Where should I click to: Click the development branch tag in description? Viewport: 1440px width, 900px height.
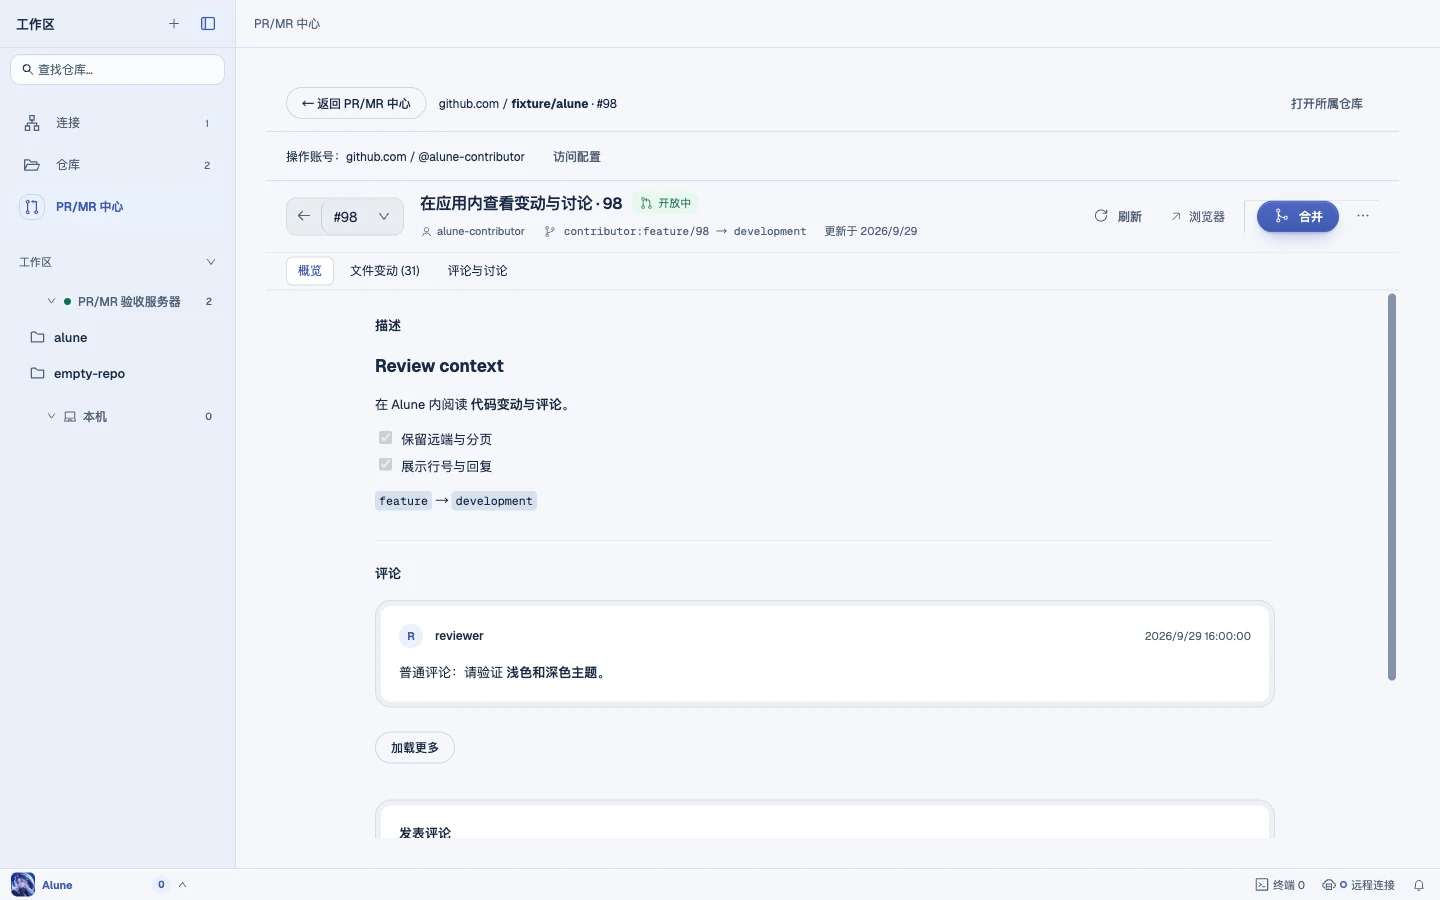pyautogui.click(x=494, y=501)
